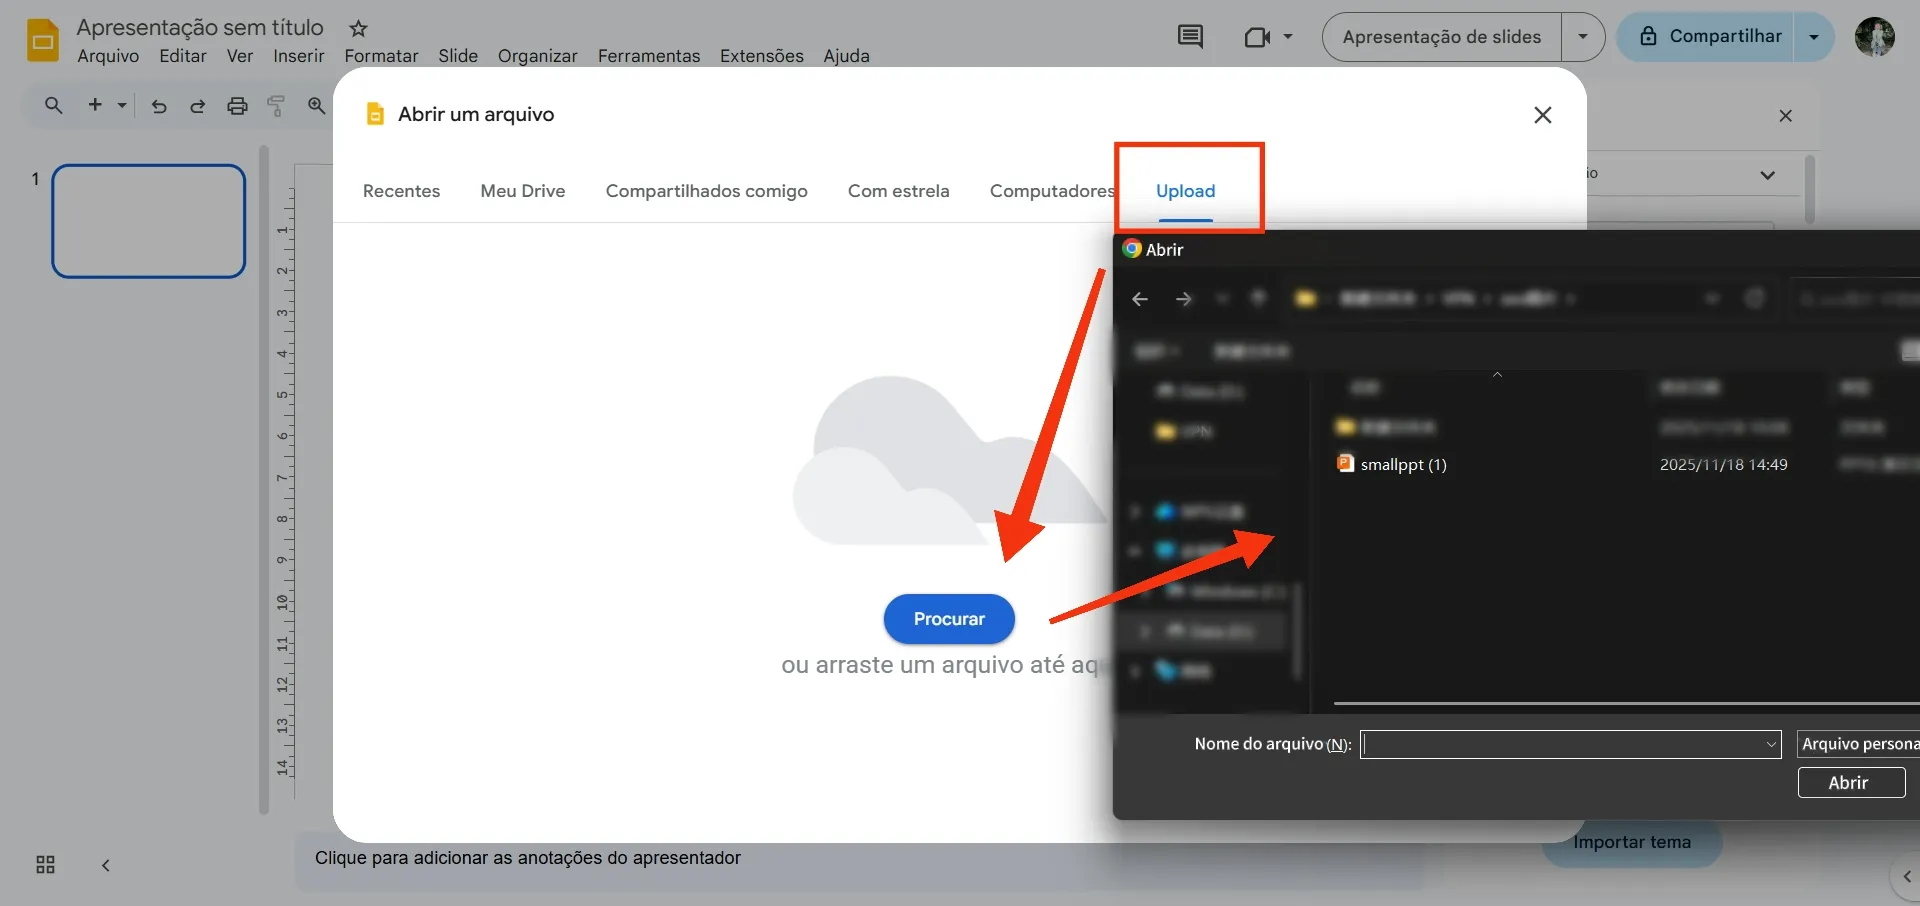Open the search features magnifier icon

(53, 105)
